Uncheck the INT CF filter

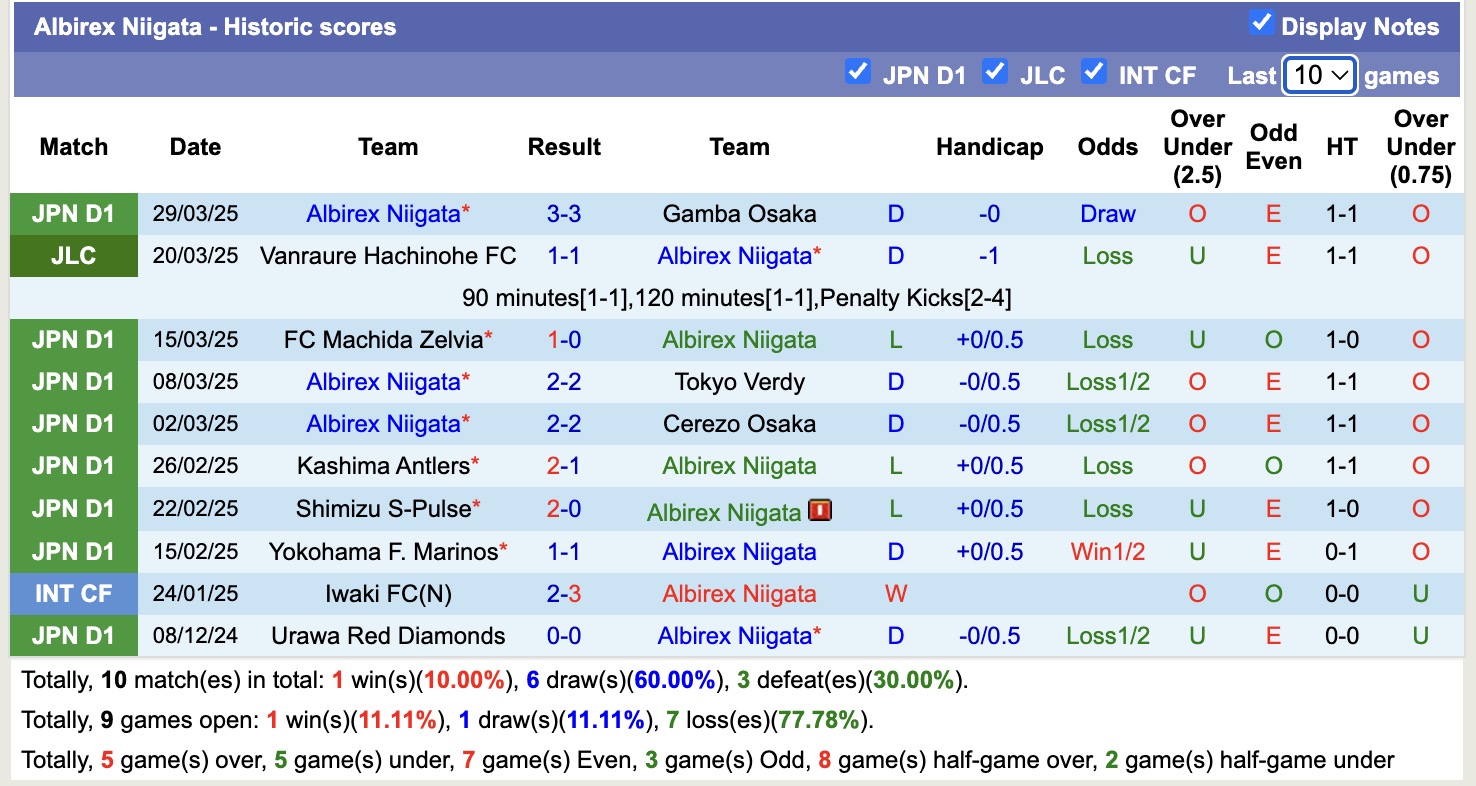pyautogui.click(x=1095, y=71)
